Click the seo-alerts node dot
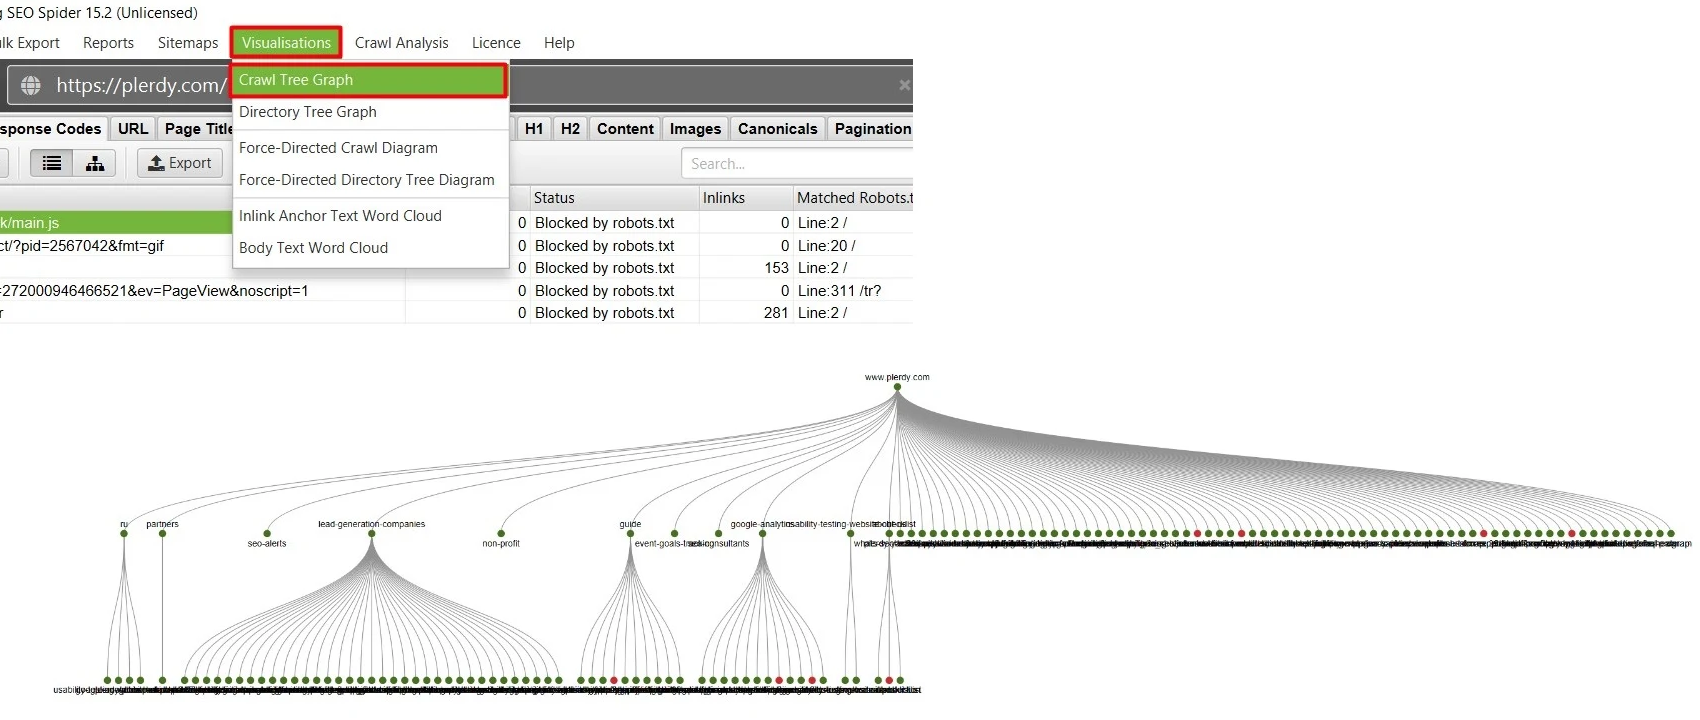The height and width of the screenshot is (720, 1700). pyautogui.click(x=267, y=534)
